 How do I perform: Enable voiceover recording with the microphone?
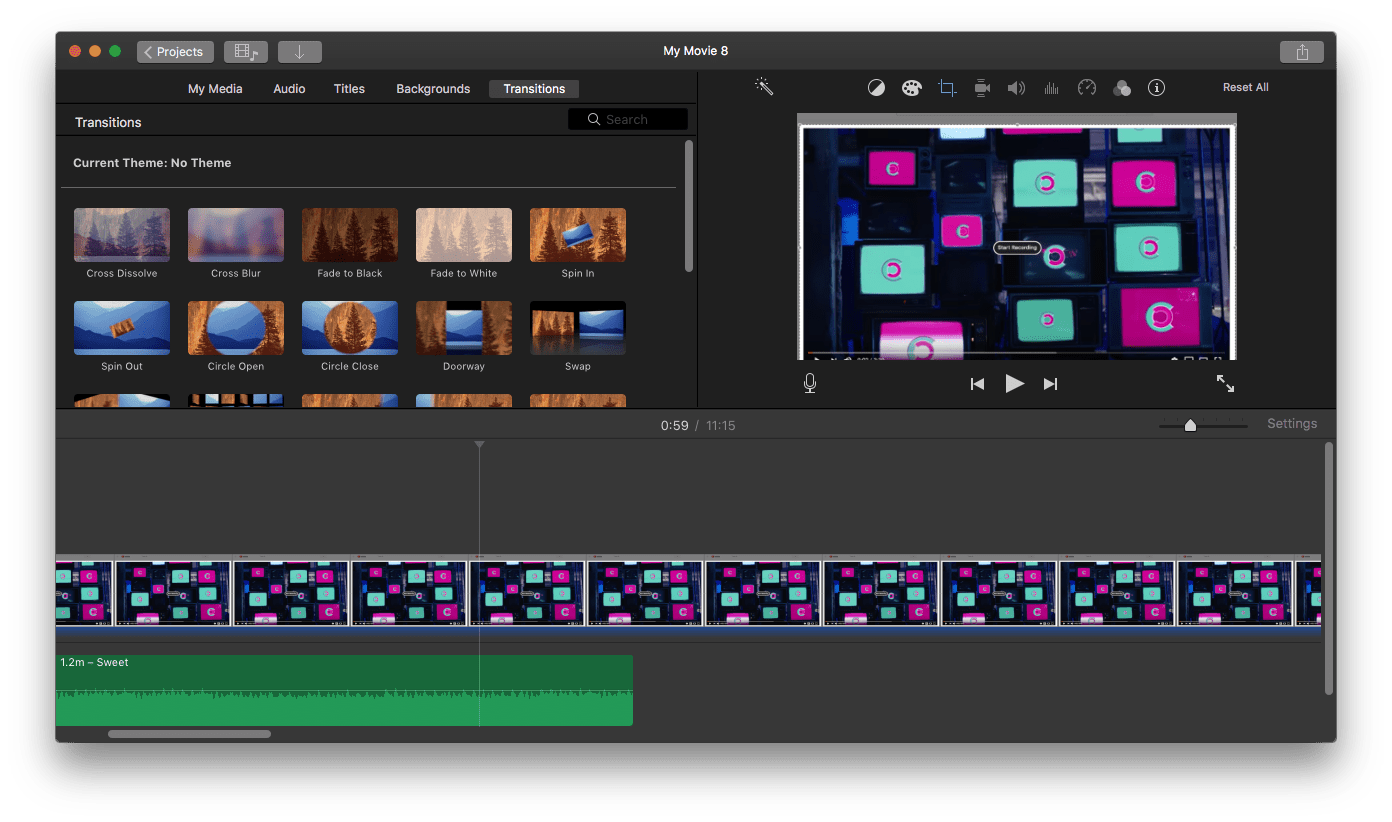tap(810, 383)
